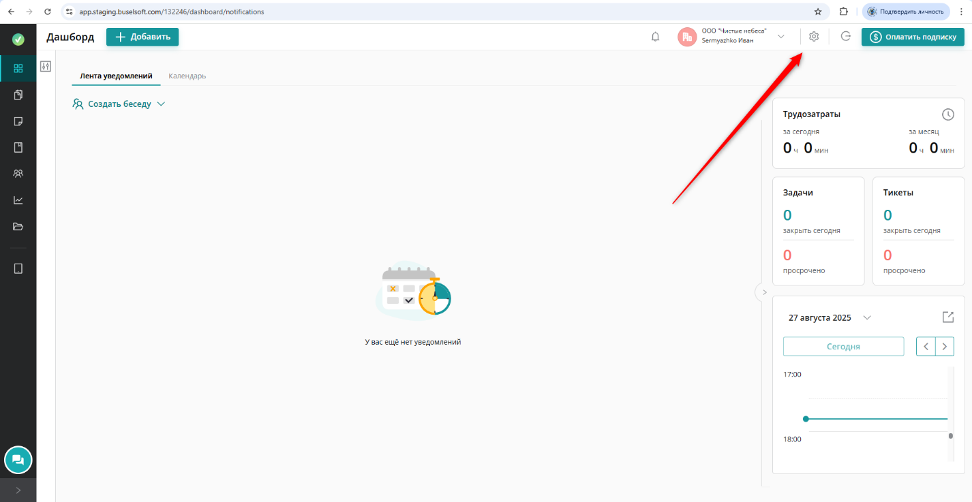Open browser extensions puzzle icon
This screenshot has width=972, height=502.
pos(844,11)
